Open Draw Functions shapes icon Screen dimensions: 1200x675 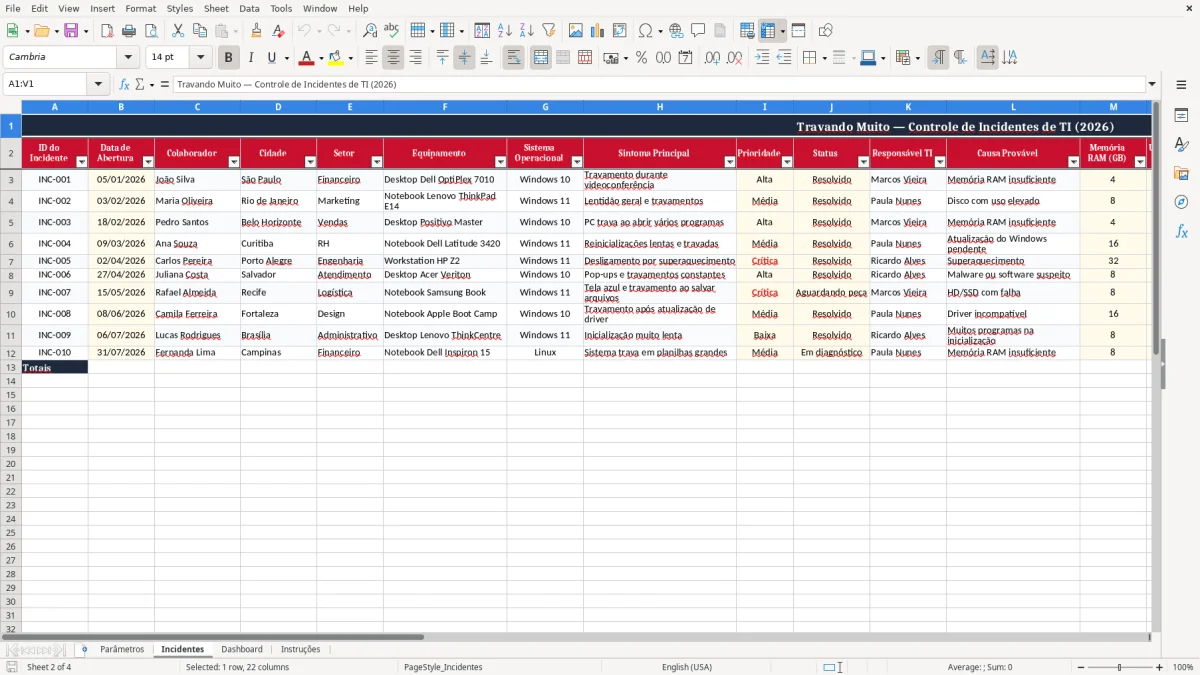(825, 31)
